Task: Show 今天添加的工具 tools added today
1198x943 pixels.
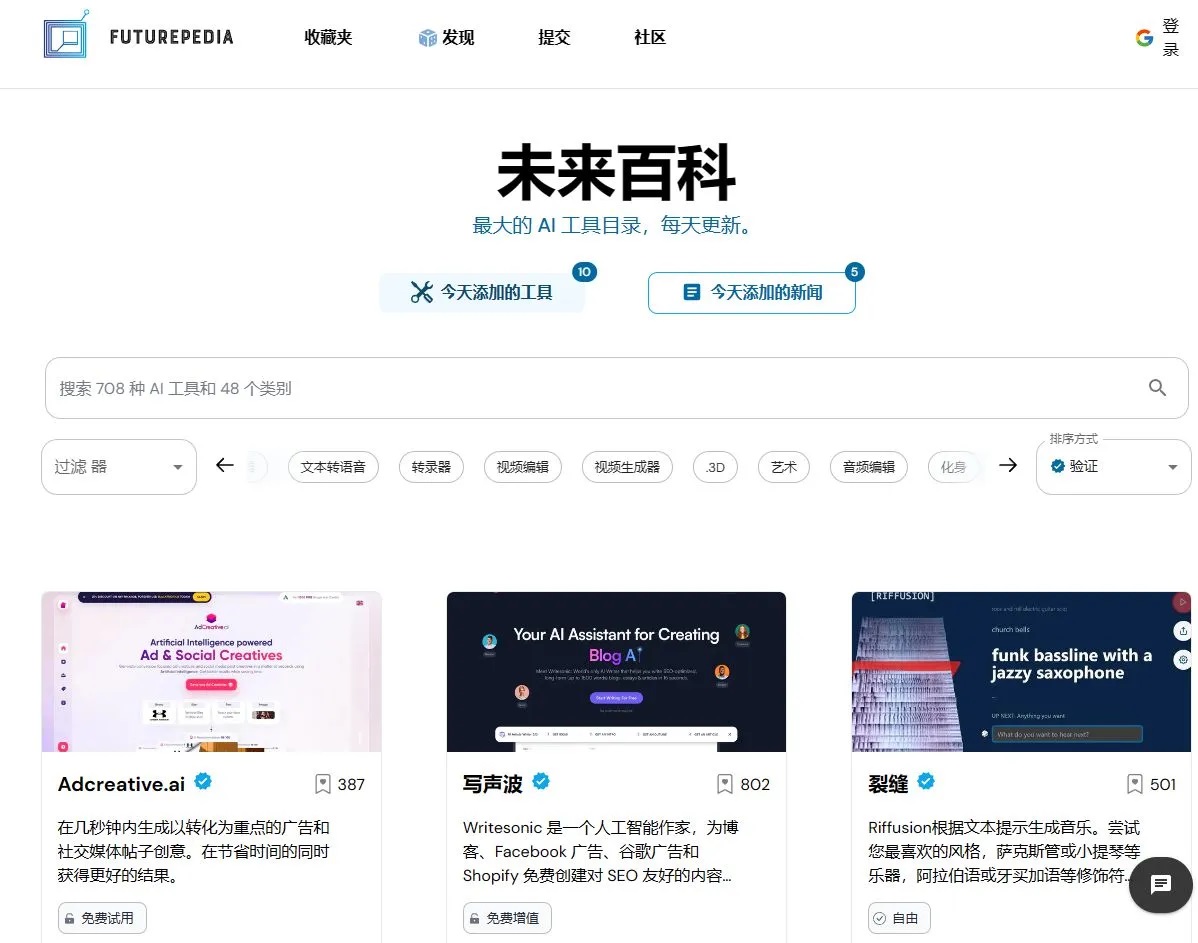Action: (x=482, y=292)
